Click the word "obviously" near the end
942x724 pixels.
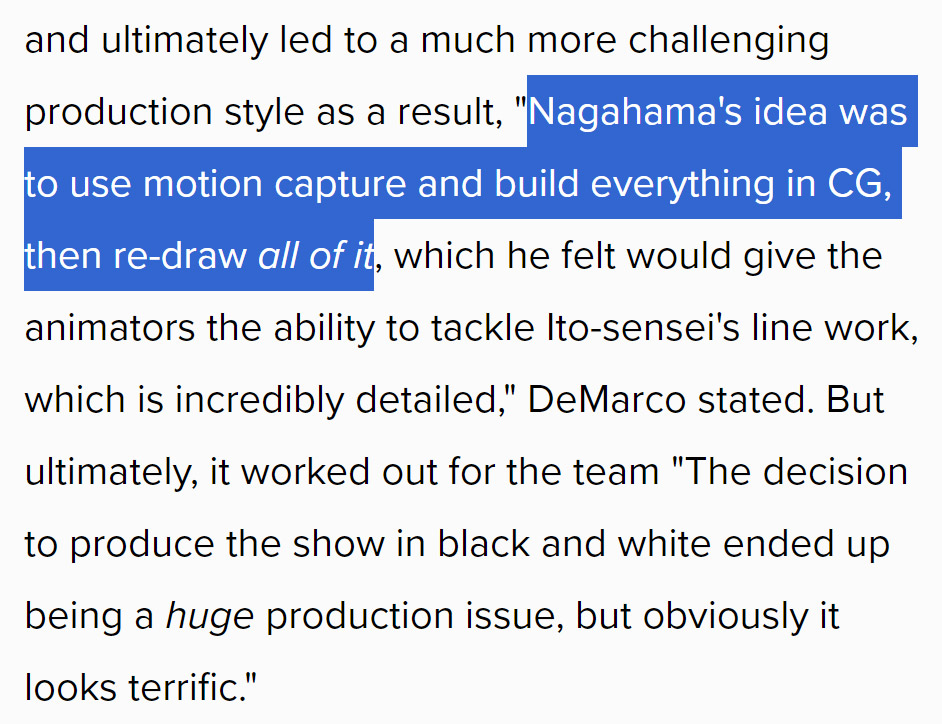click(718, 616)
